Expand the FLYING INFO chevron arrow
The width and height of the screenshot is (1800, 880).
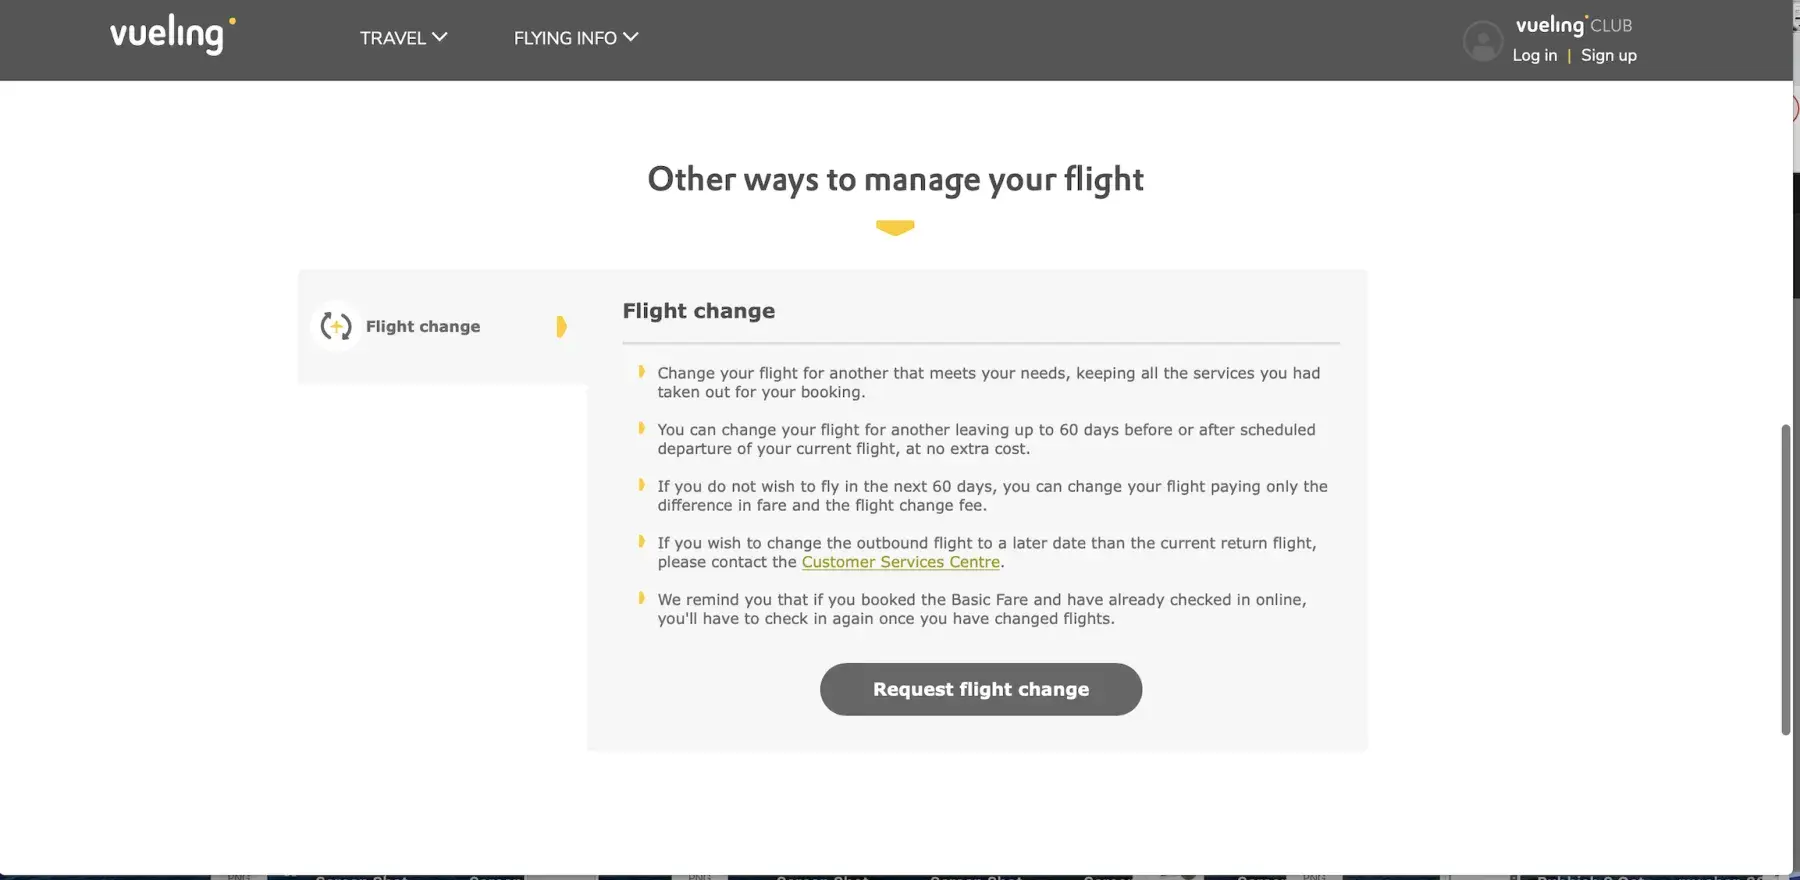tap(631, 37)
